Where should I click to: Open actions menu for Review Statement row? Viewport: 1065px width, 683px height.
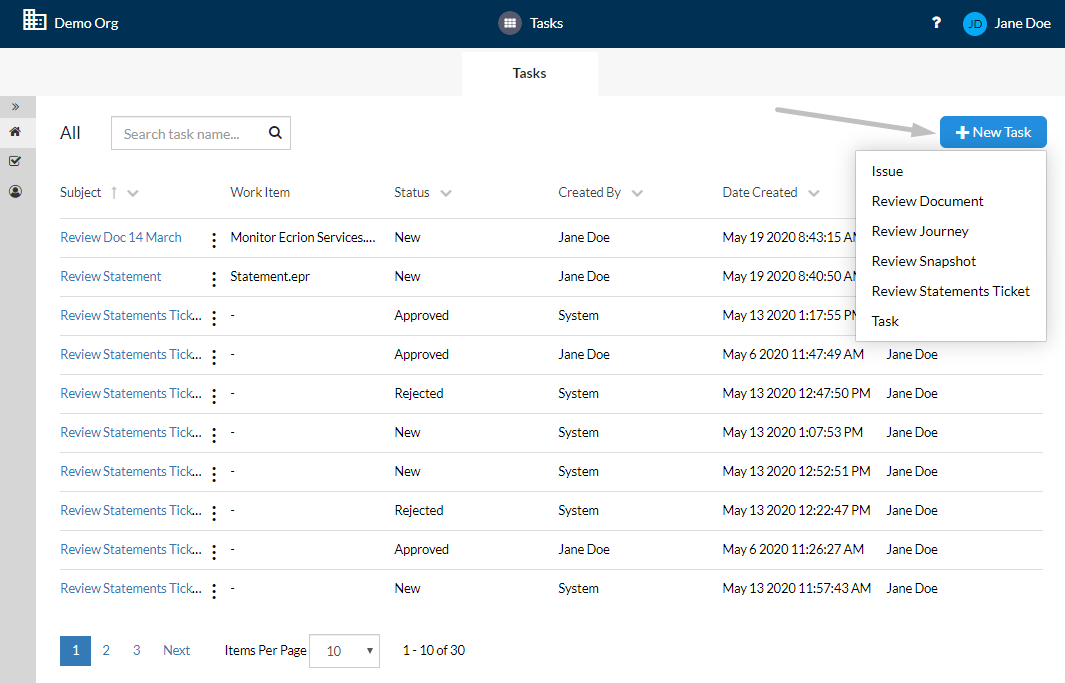coord(214,279)
